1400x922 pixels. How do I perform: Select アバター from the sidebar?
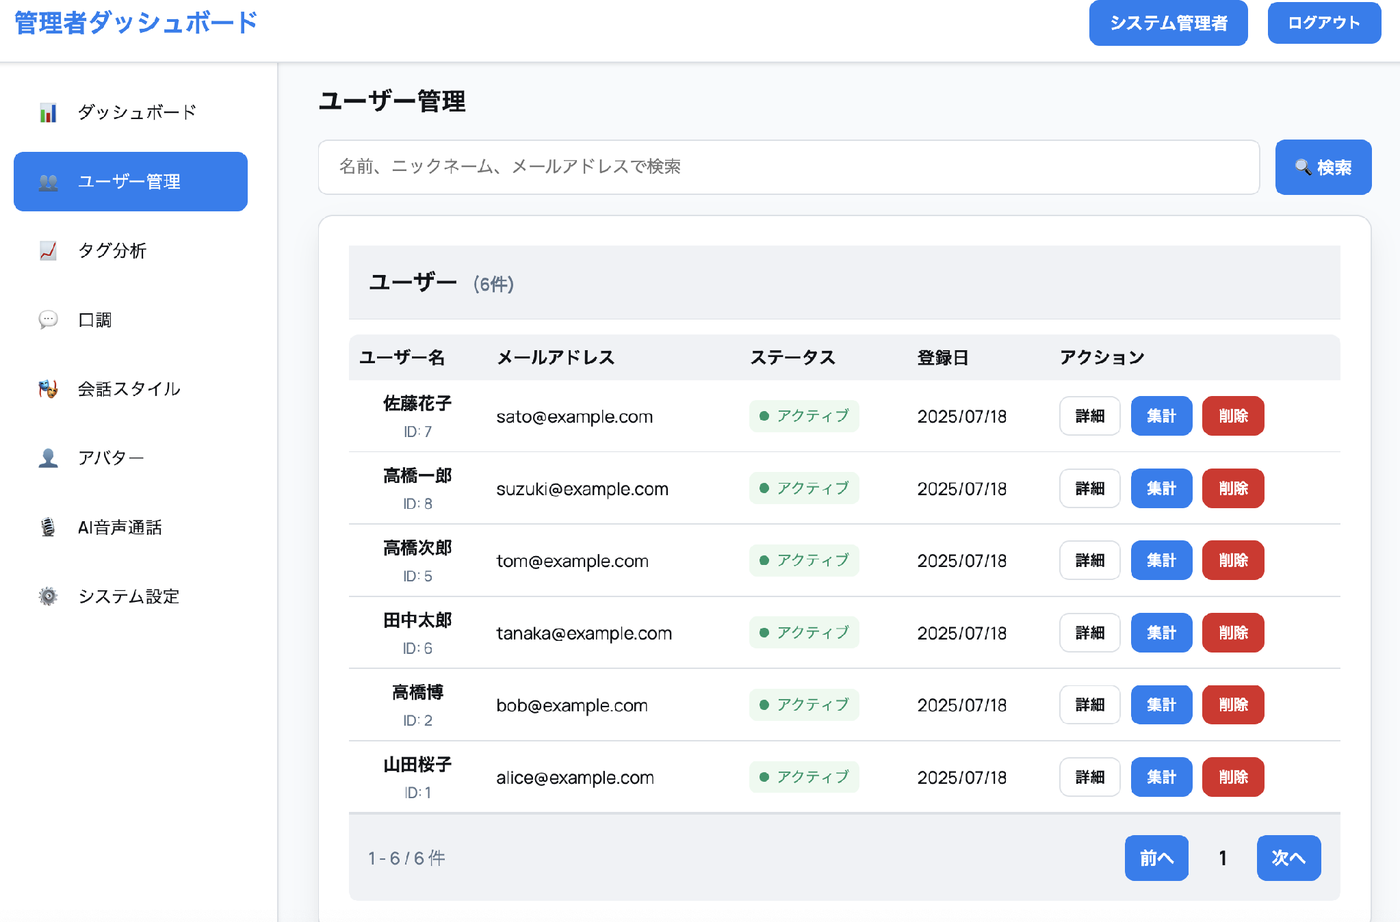tap(131, 458)
